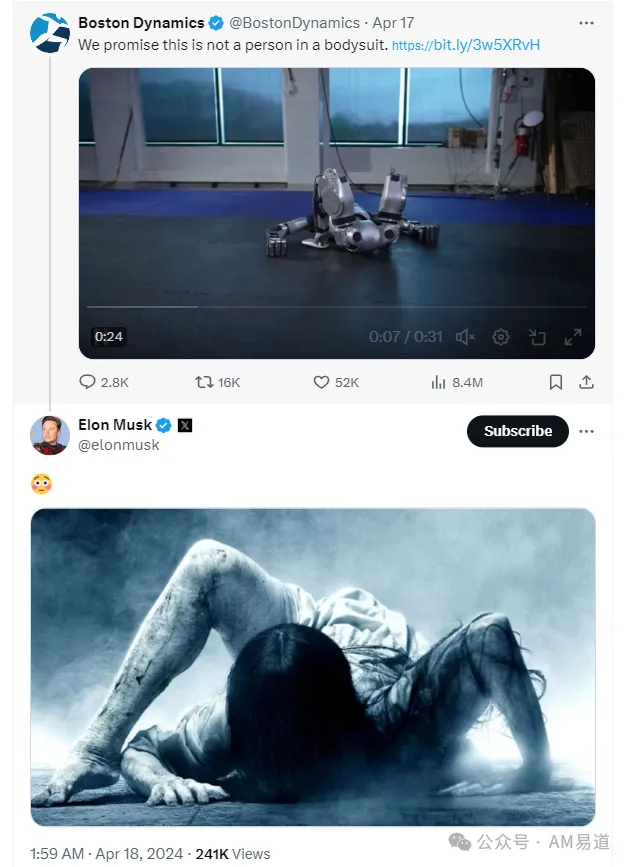Viewport: 630px width, 867px height.
Task: Open the horror movie image in Elon's reply
Action: tap(312, 667)
